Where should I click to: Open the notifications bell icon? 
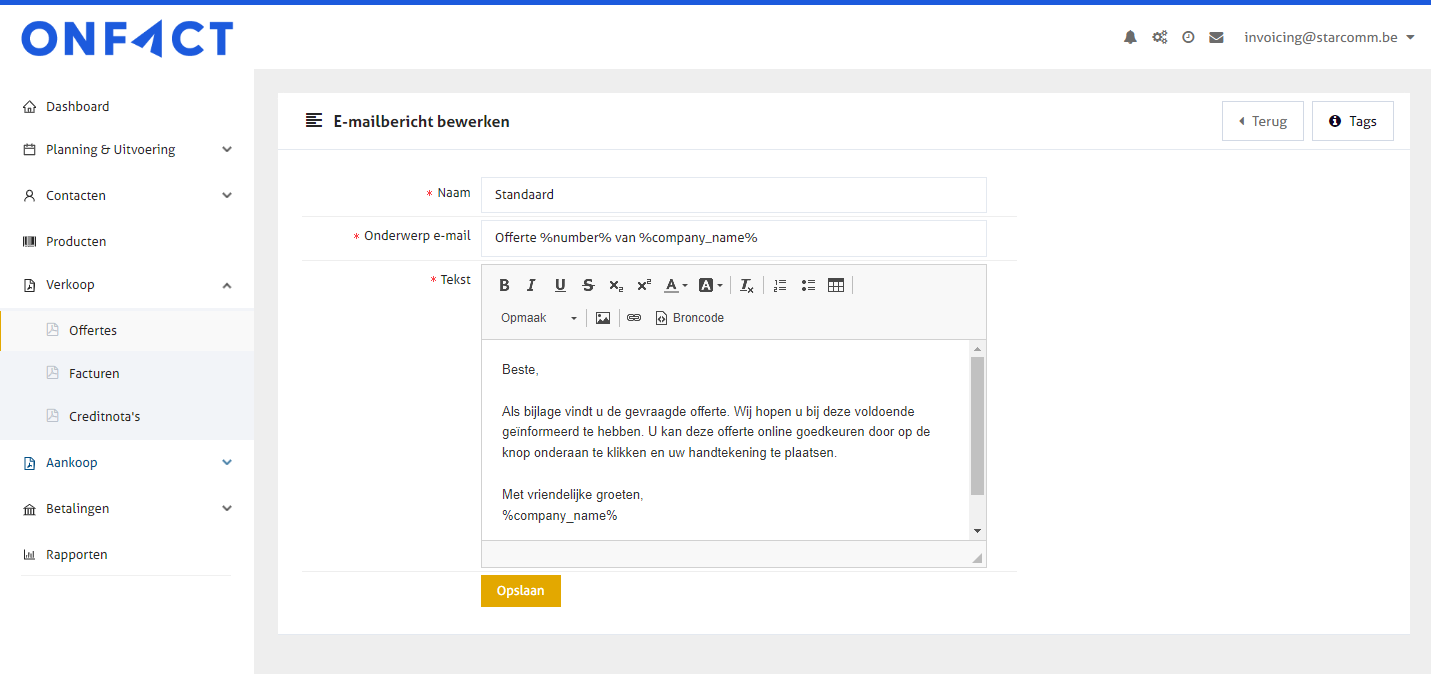coord(1130,38)
